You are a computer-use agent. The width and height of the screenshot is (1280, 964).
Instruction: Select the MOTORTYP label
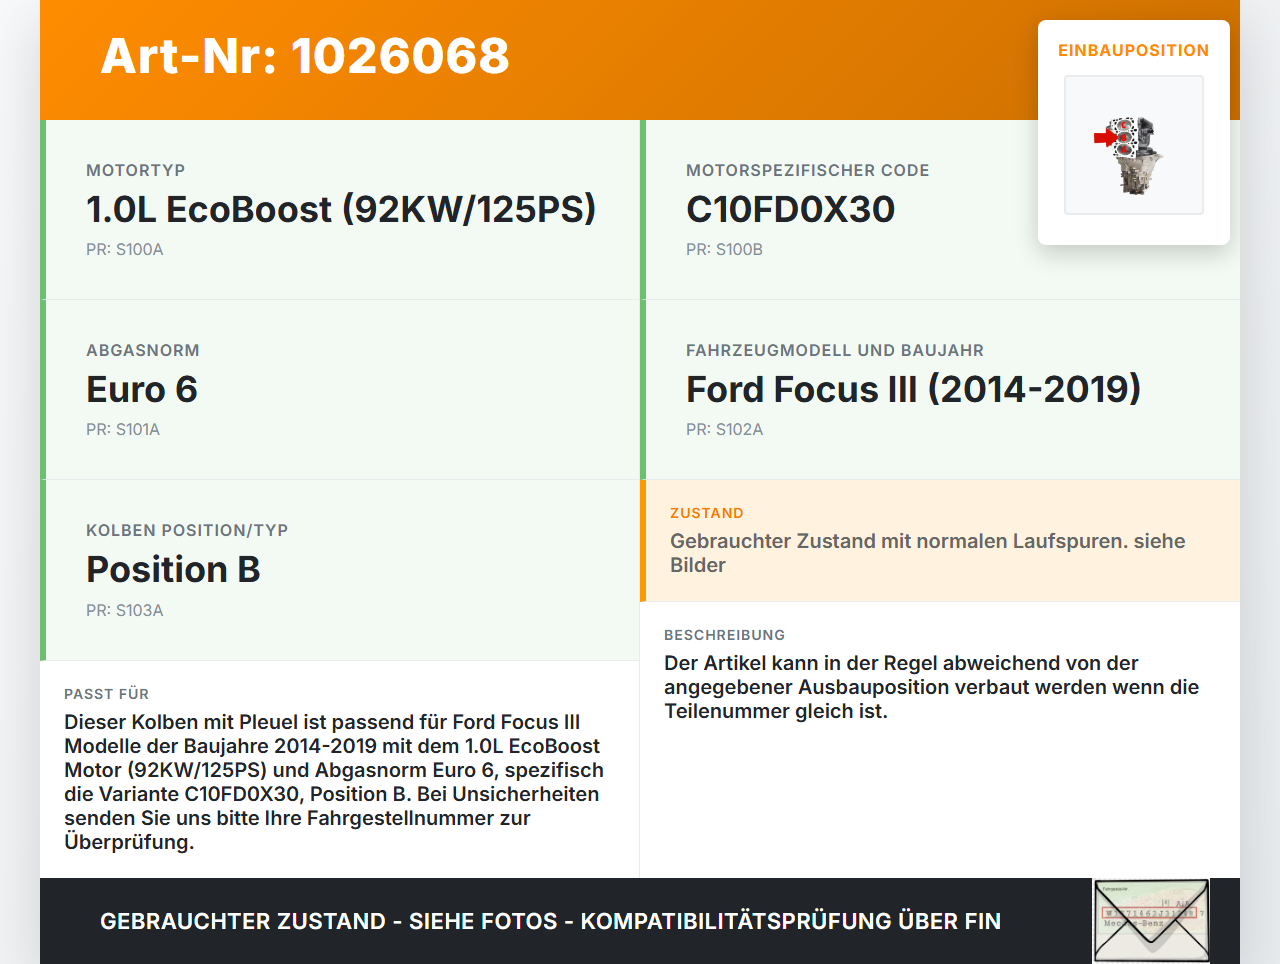(x=136, y=170)
